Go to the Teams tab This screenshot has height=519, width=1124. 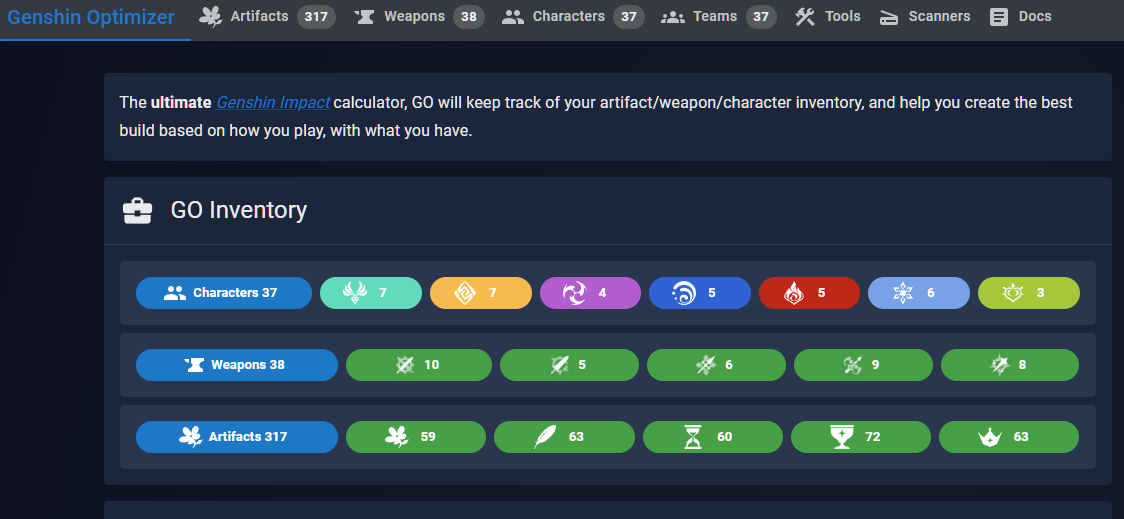coord(718,16)
